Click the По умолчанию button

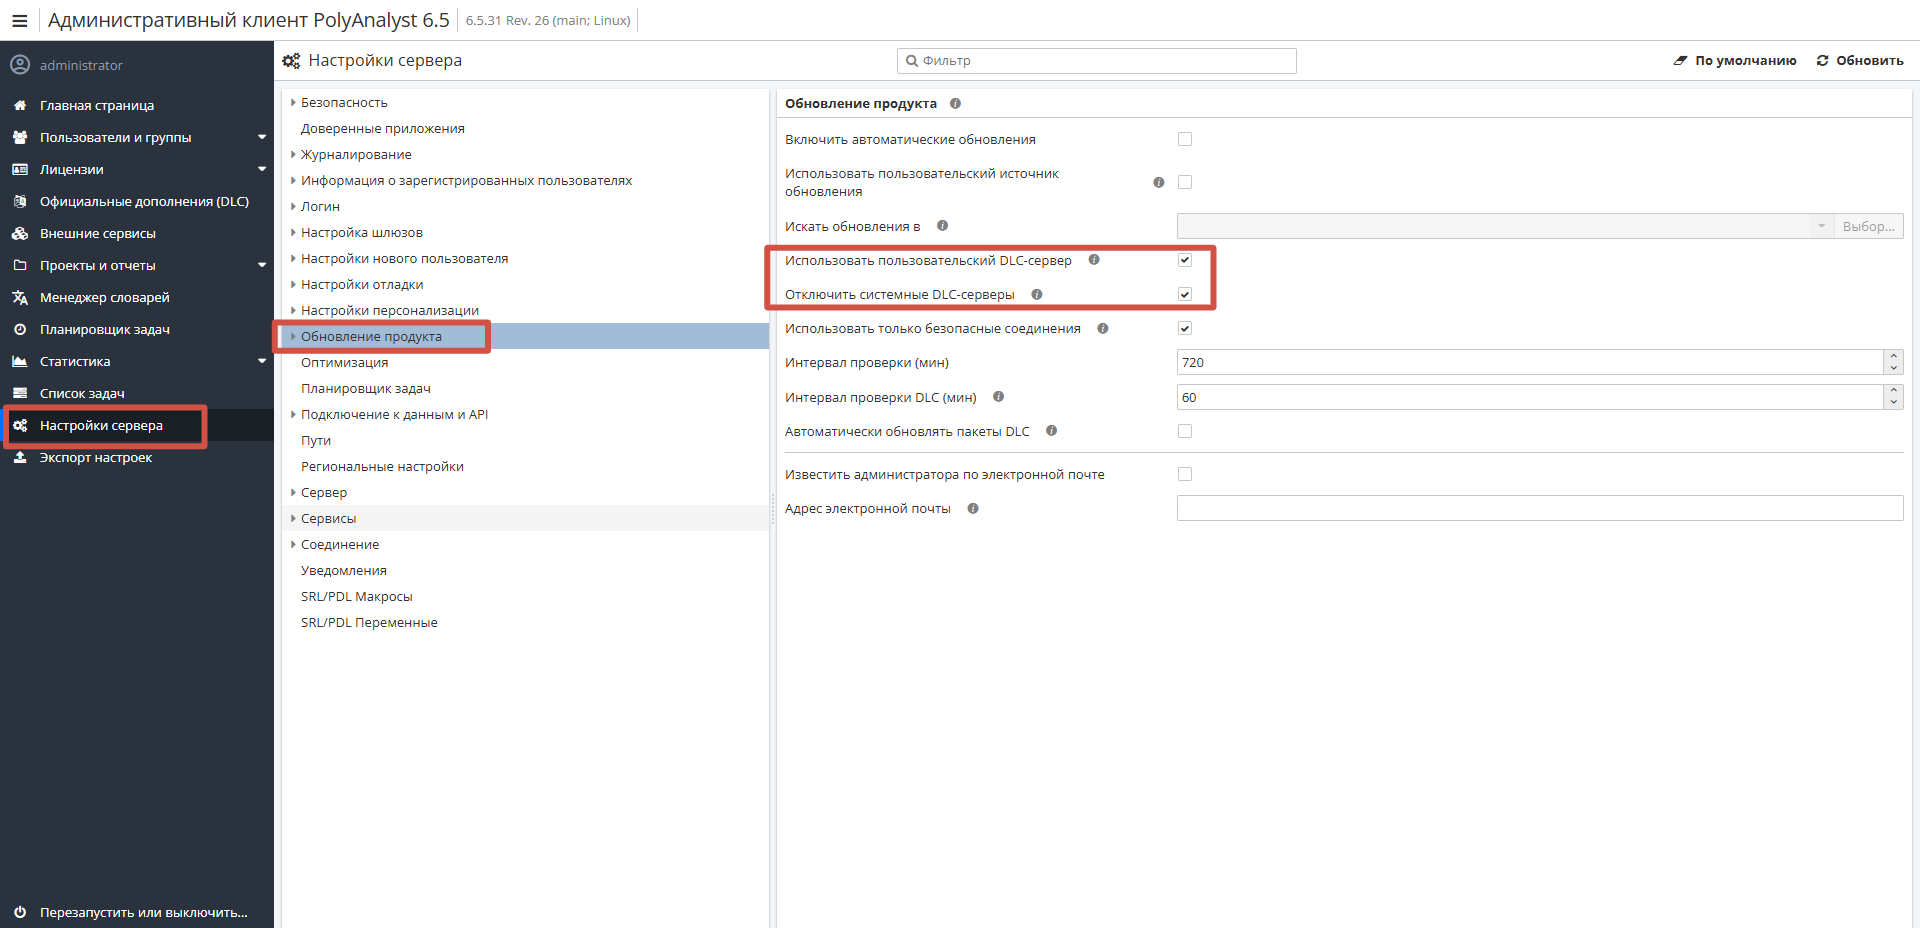pos(1735,60)
